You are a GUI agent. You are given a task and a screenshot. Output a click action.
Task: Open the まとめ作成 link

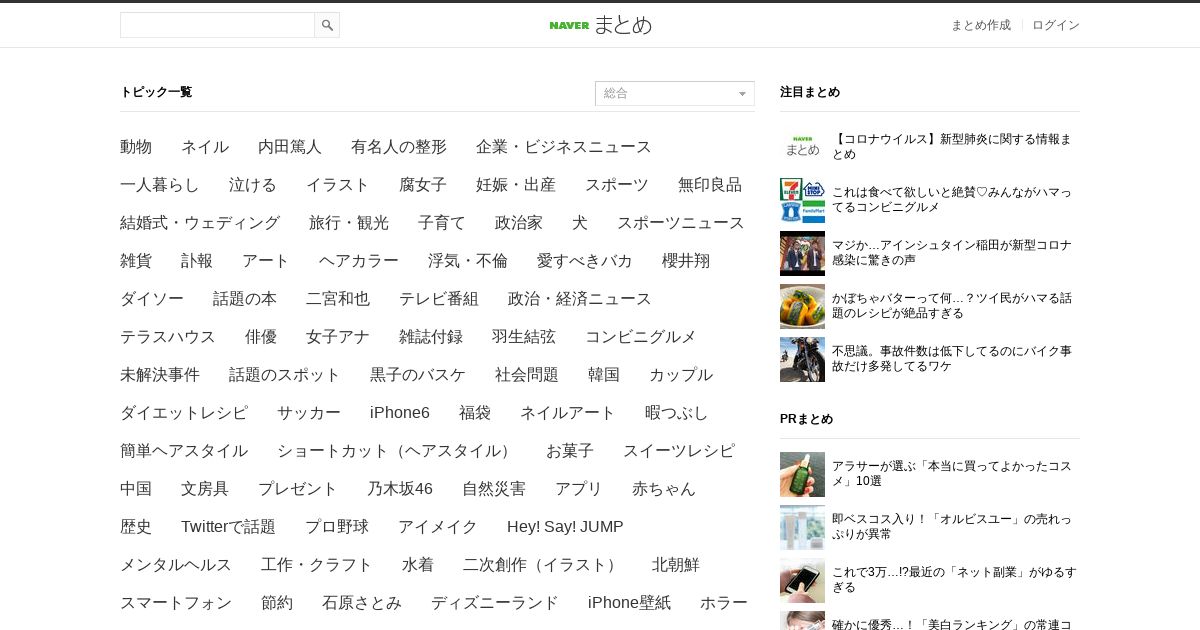[980, 25]
